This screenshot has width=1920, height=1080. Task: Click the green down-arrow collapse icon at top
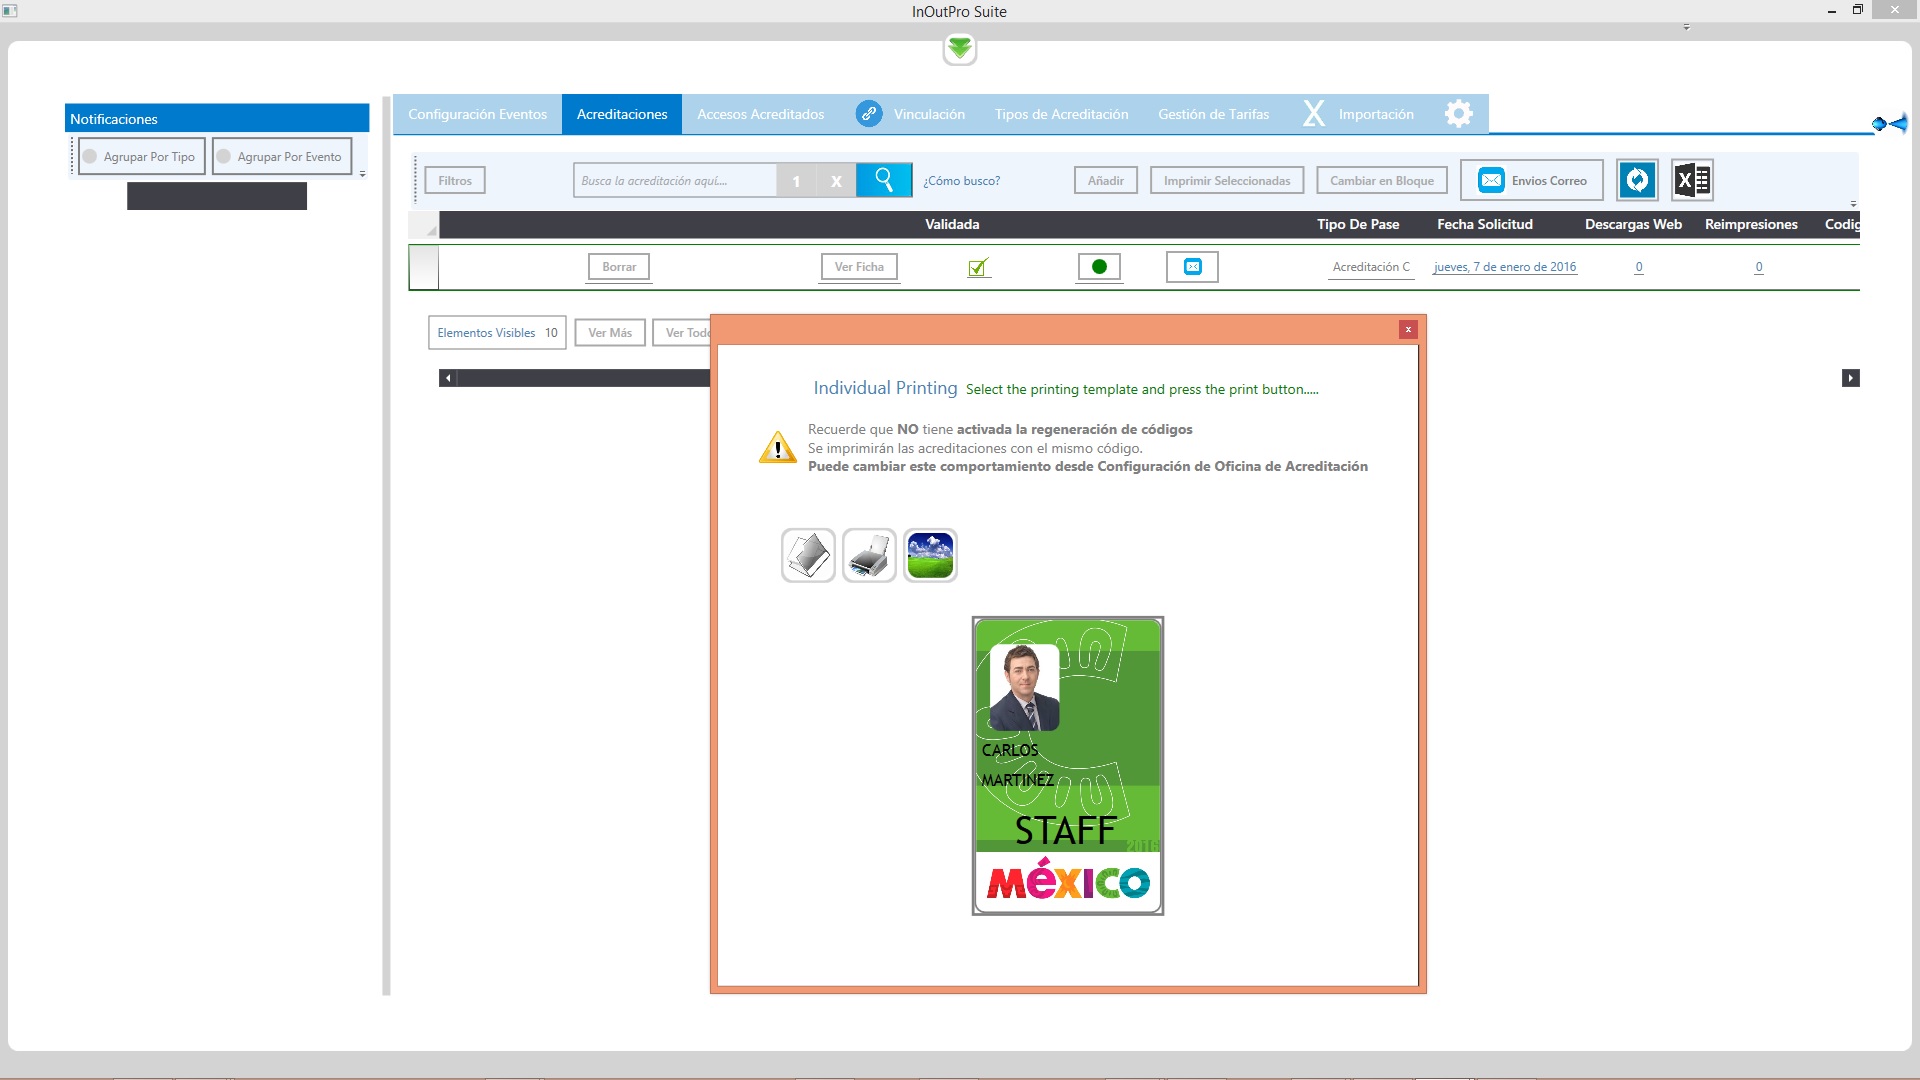[x=959, y=48]
